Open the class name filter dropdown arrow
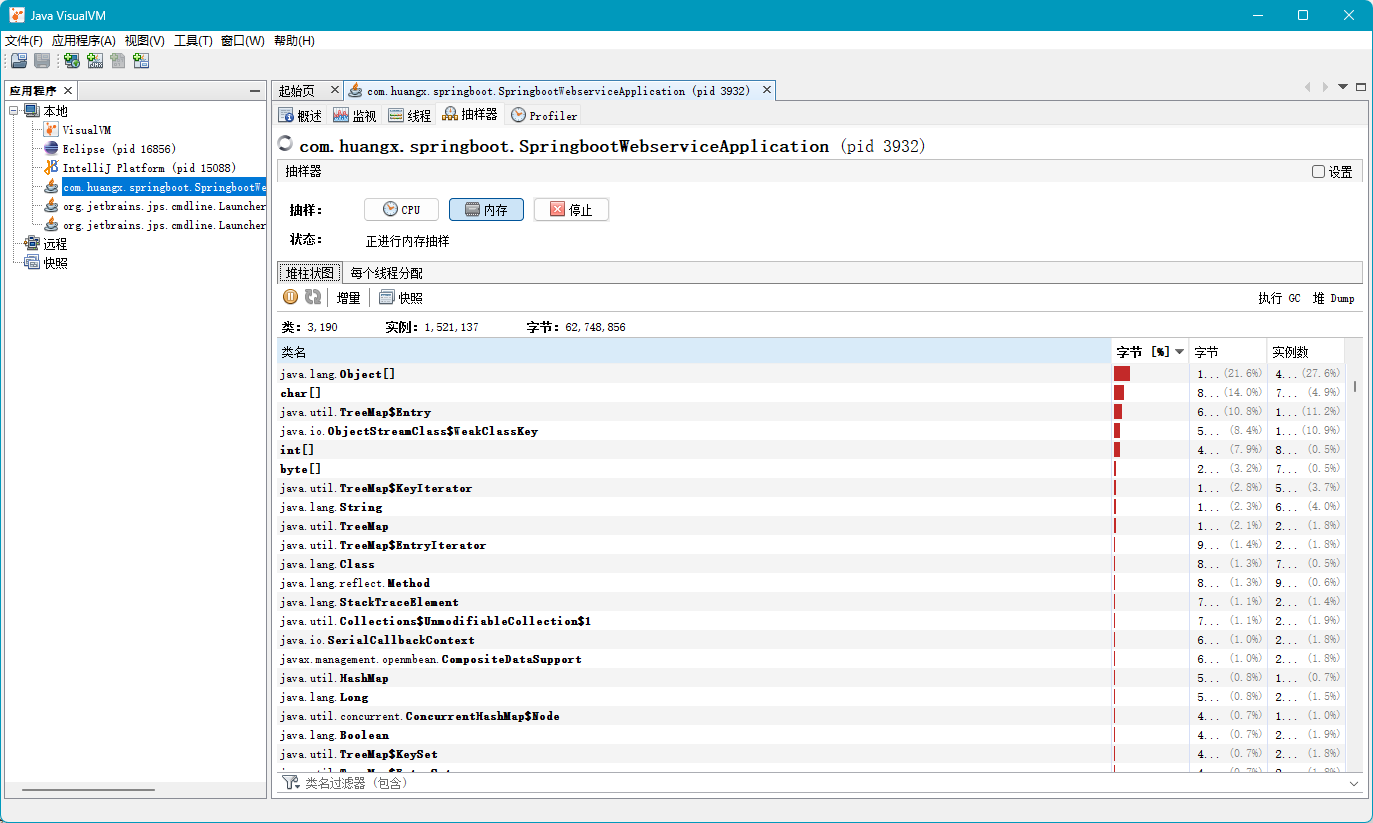 (x=1354, y=784)
